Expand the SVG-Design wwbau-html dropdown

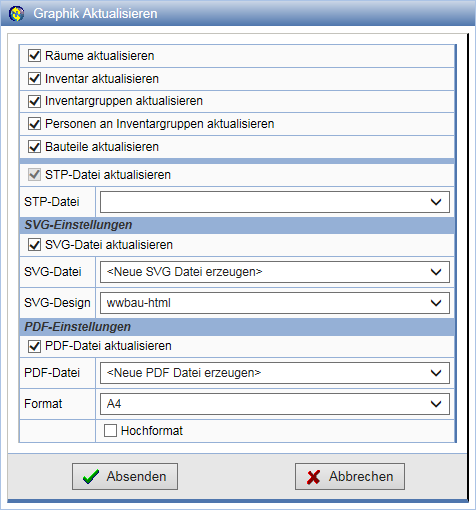pos(275,303)
